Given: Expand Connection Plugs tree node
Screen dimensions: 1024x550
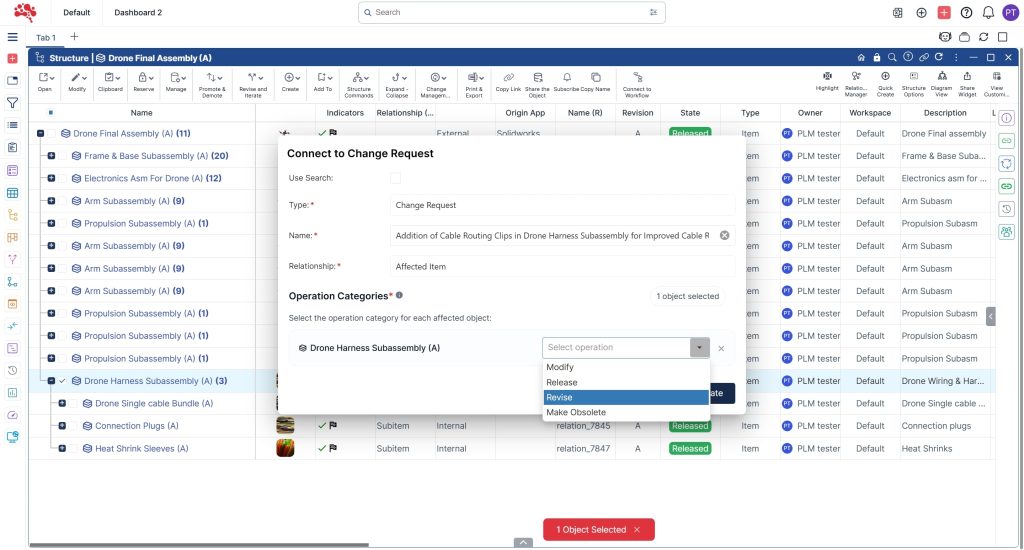Looking at the screenshot, I should (62, 426).
